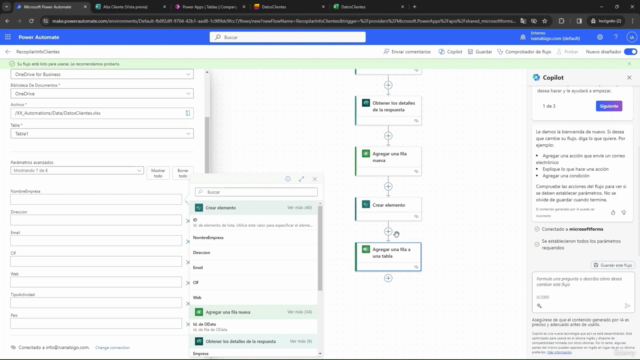Select ID dynamic content item
640x360 pixels.
pos(253,222)
